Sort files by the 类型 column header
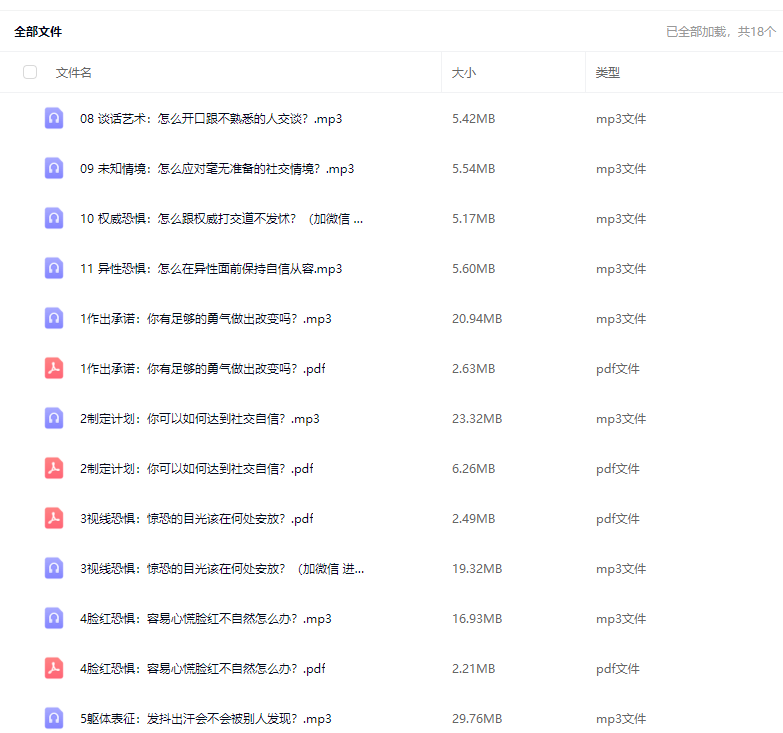Viewport: 783px width, 733px height. tap(608, 73)
